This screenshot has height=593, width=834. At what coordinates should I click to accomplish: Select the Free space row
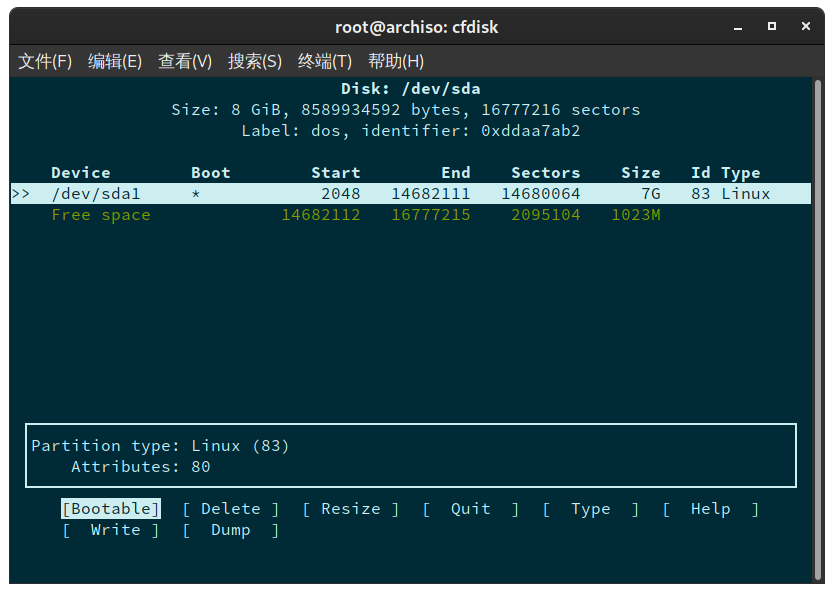[99, 214]
